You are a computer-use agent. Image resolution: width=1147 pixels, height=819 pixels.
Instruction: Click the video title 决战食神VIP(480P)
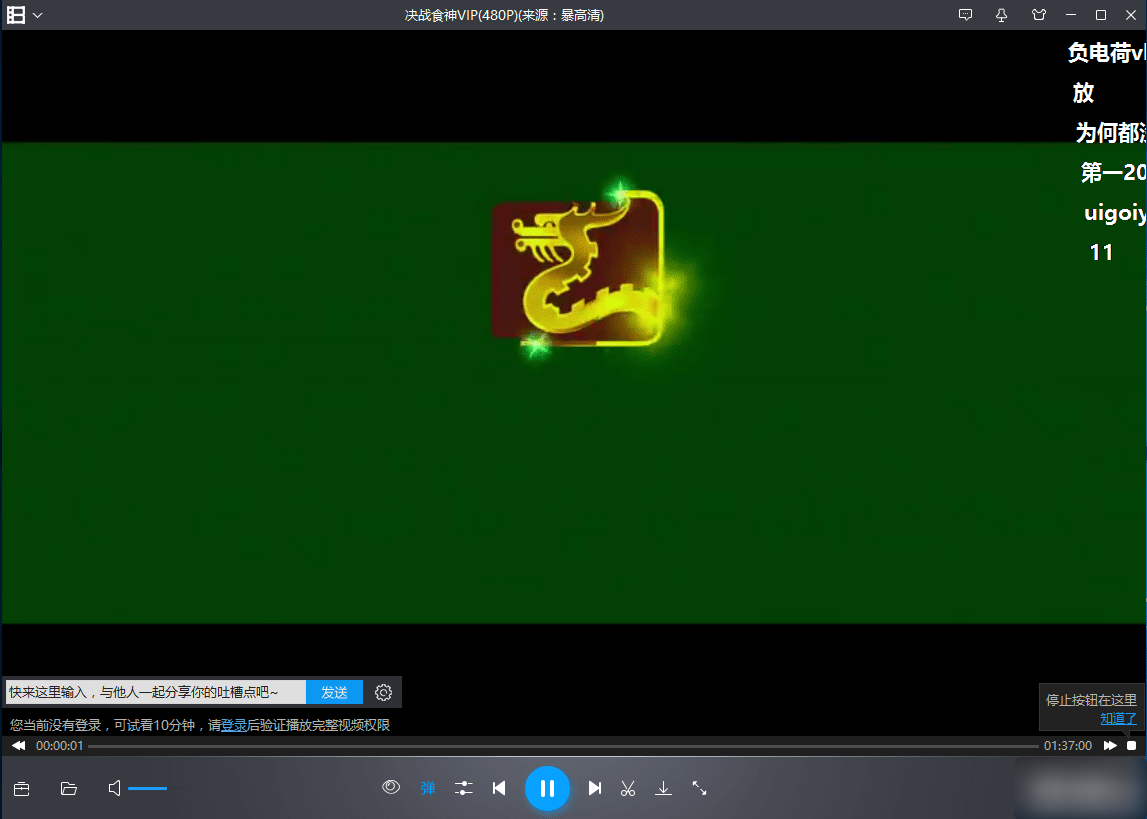pyautogui.click(x=461, y=15)
